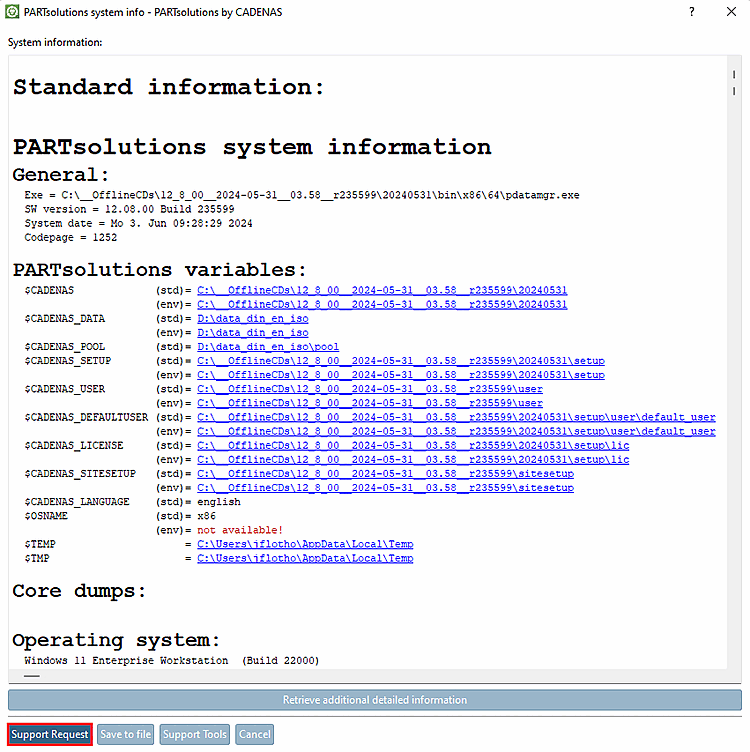Click the 'Core dumps:' heading
This screenshot has height=752, width=750.
tap(79, 591)
